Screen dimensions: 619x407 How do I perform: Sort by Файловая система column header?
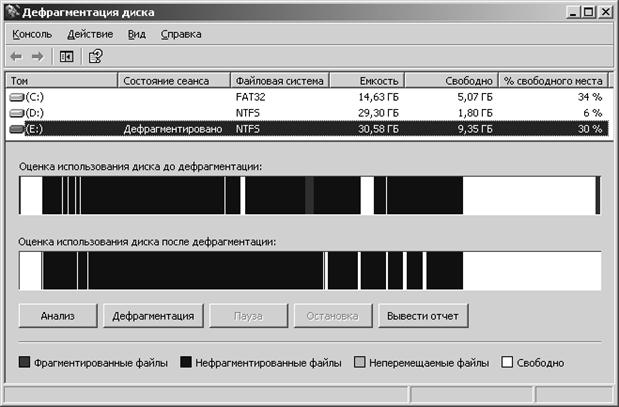click(x=279, y=81)
